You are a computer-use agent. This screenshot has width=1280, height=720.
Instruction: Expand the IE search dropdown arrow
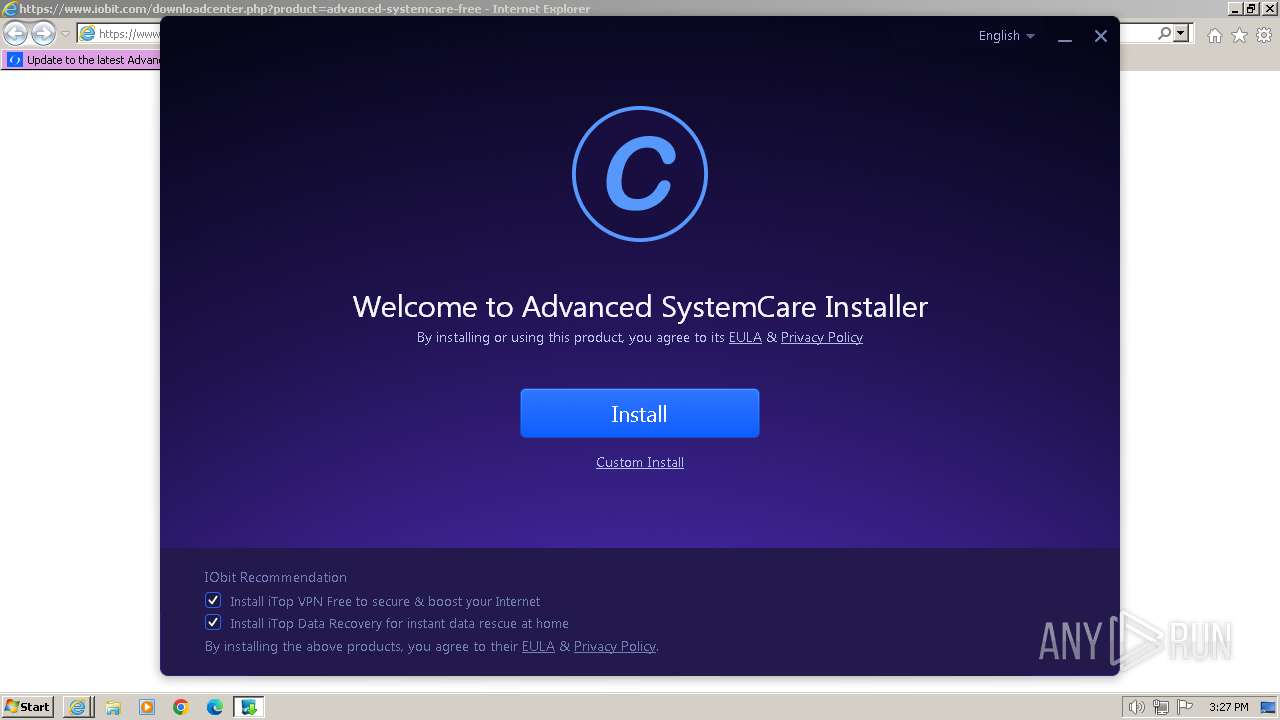click(x=1181, y=33)
